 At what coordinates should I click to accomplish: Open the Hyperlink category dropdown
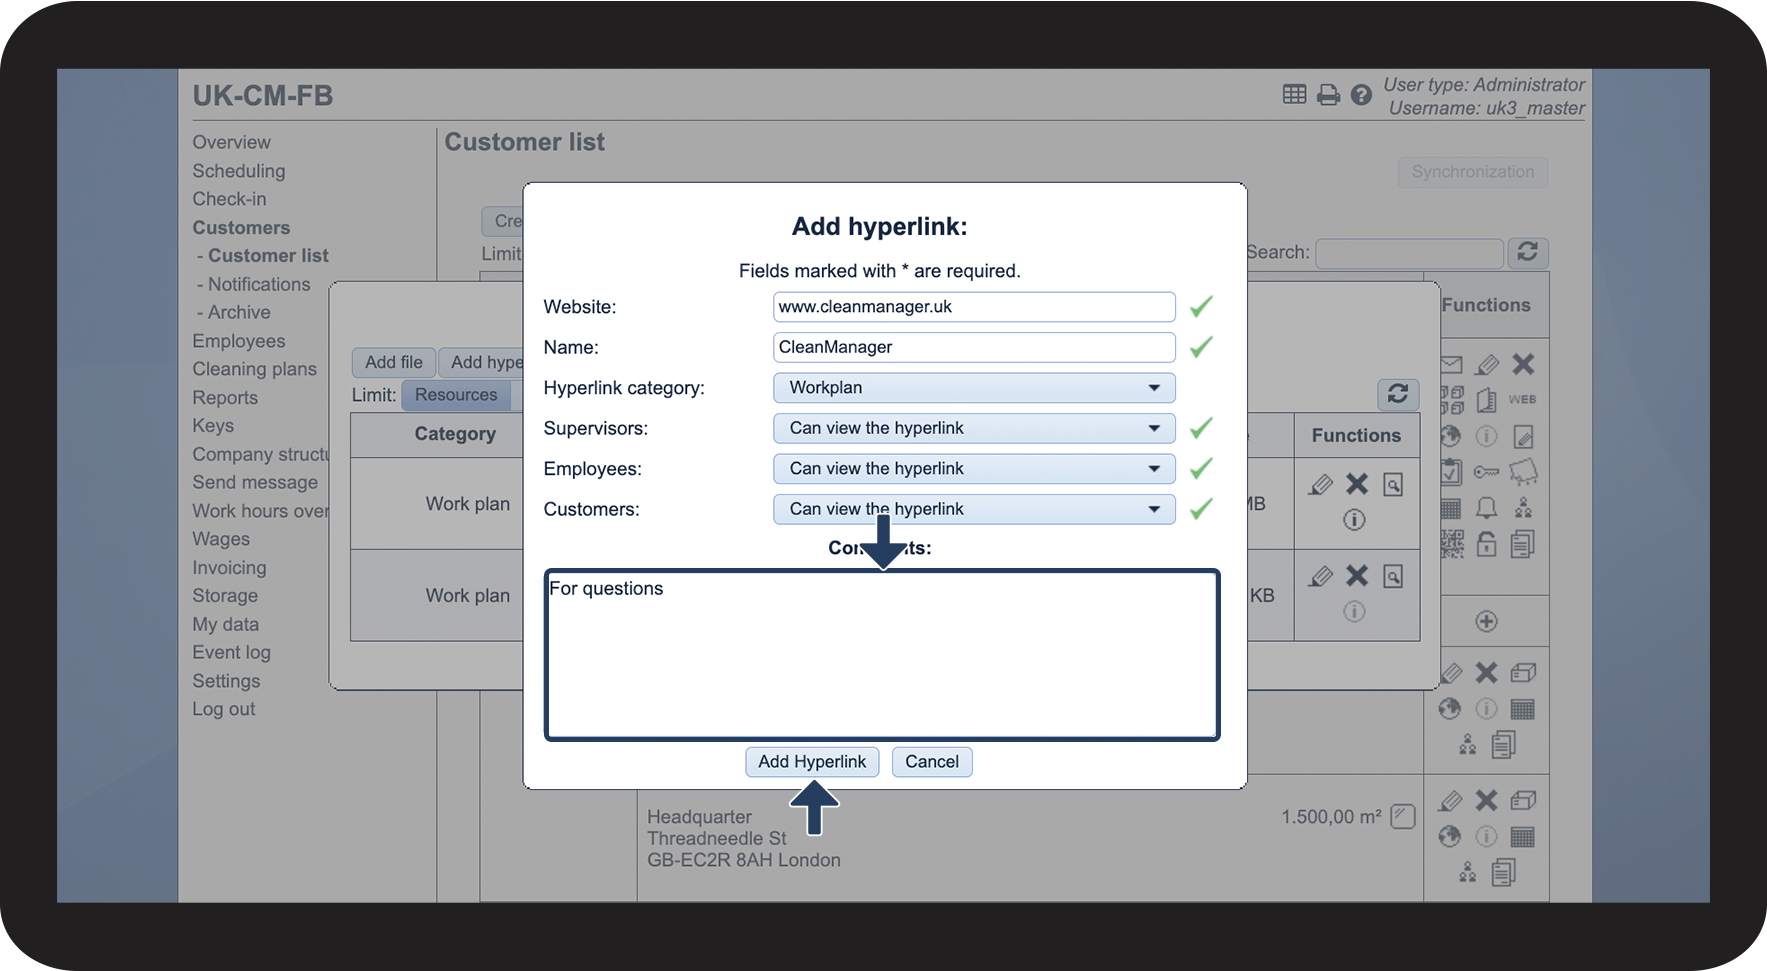[x=974, y=388]
